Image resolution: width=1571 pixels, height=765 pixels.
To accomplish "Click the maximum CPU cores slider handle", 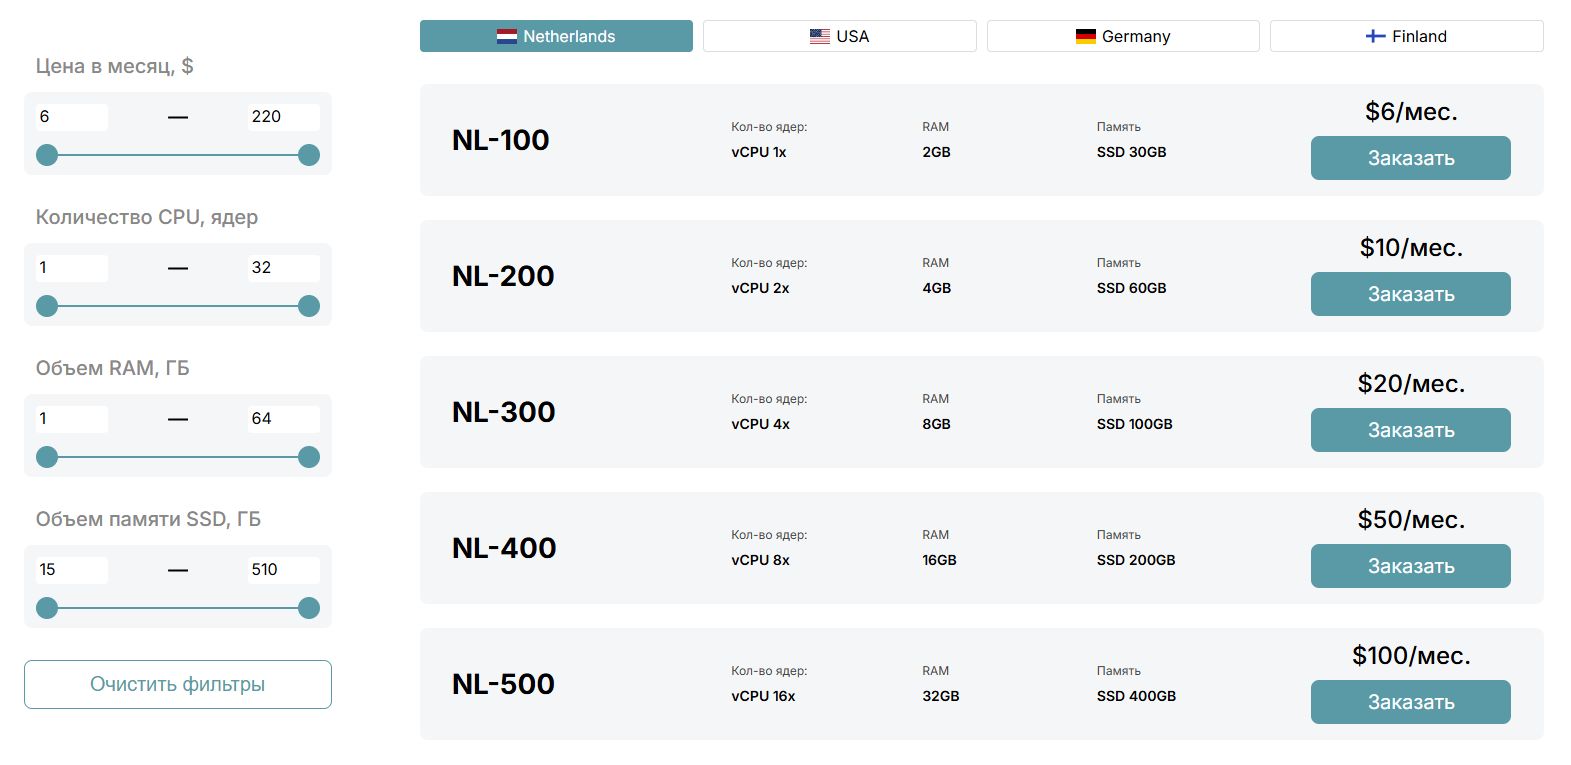I will (309, 306).
